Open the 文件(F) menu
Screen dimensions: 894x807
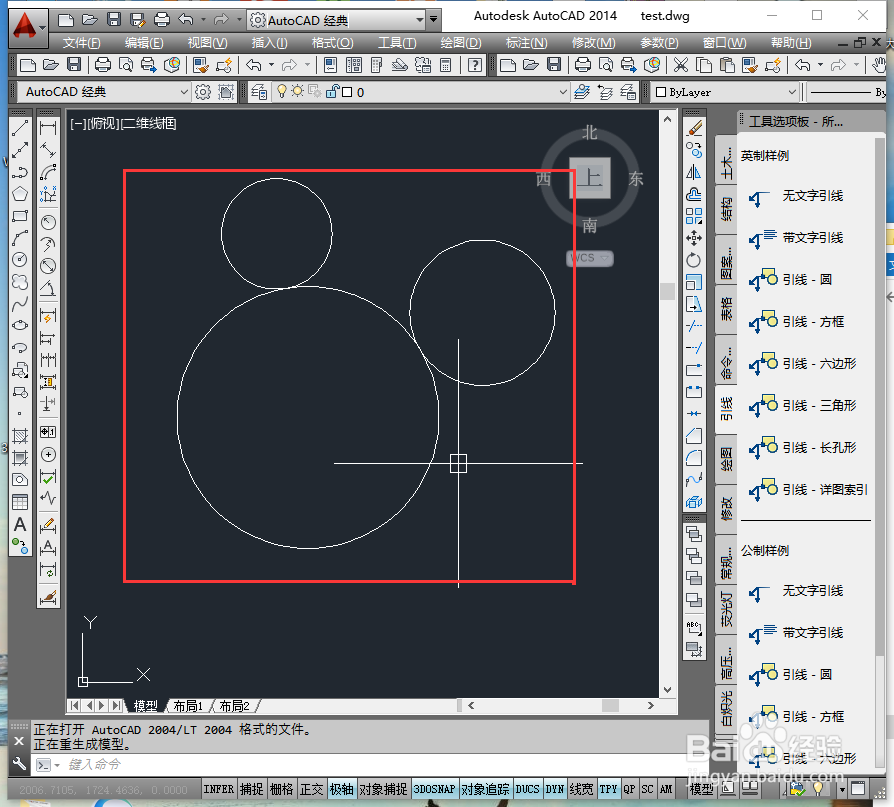(82, 43)
